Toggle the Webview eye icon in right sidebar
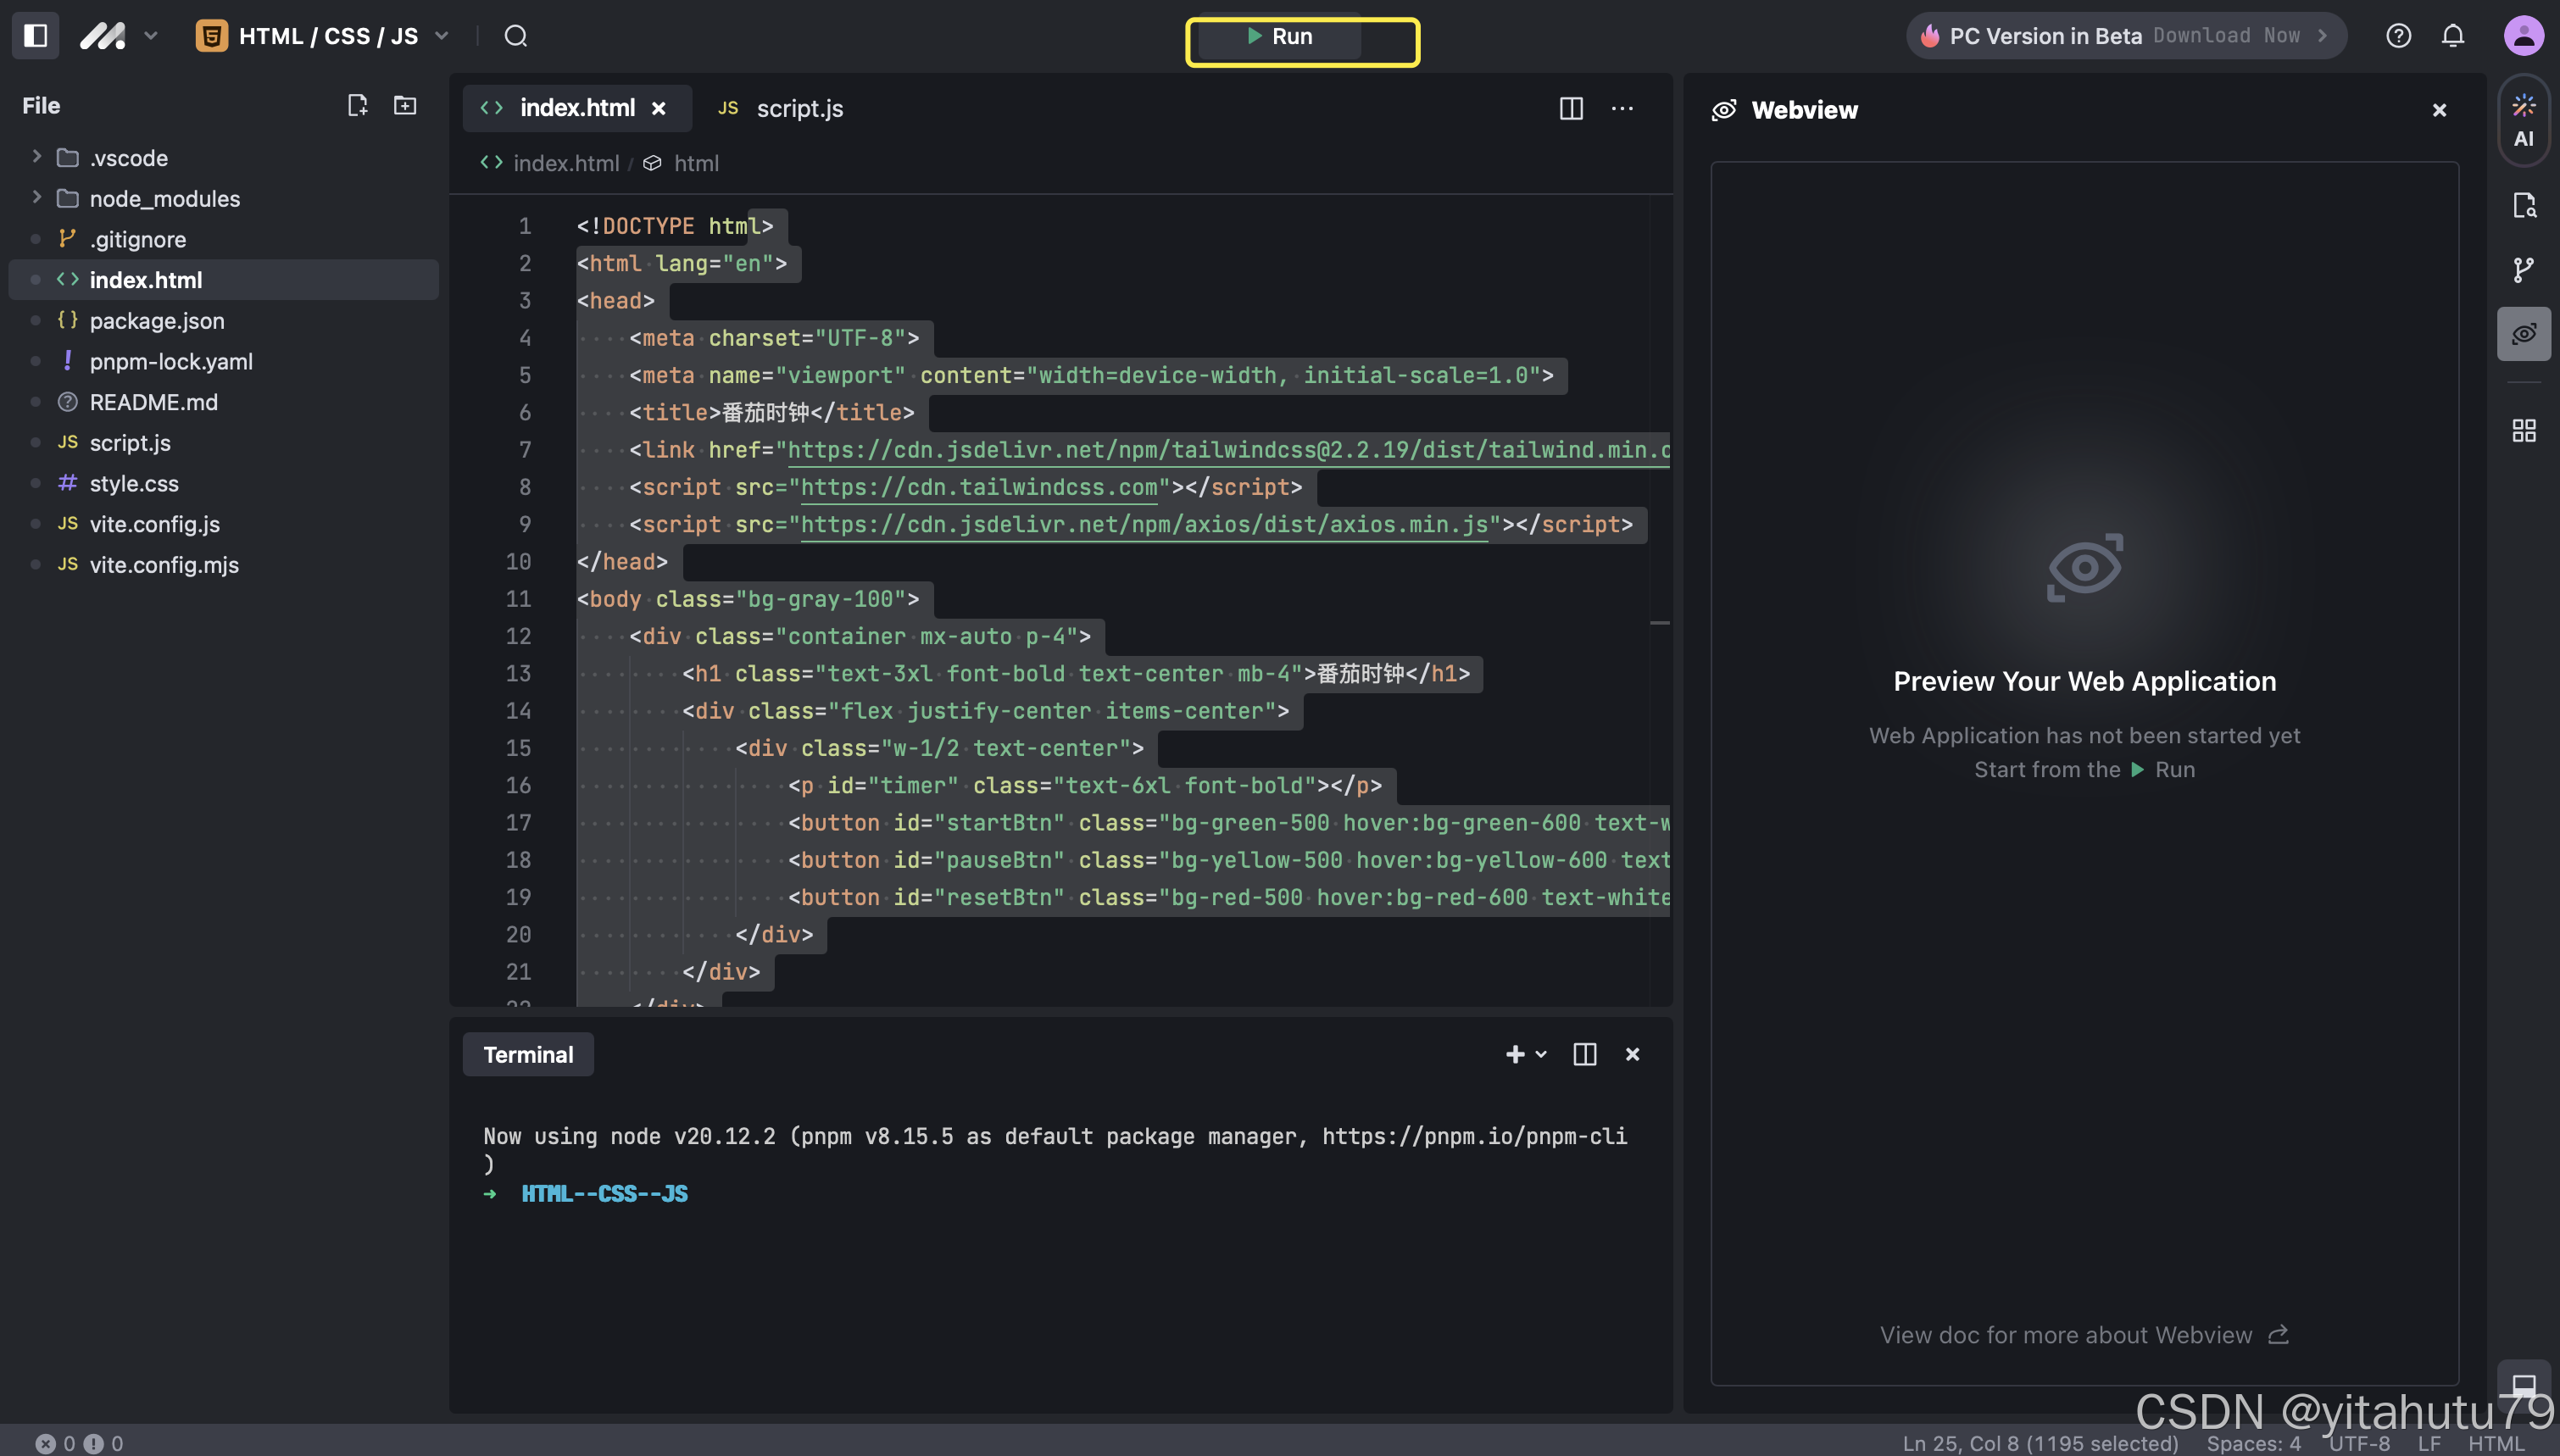 2523,334
